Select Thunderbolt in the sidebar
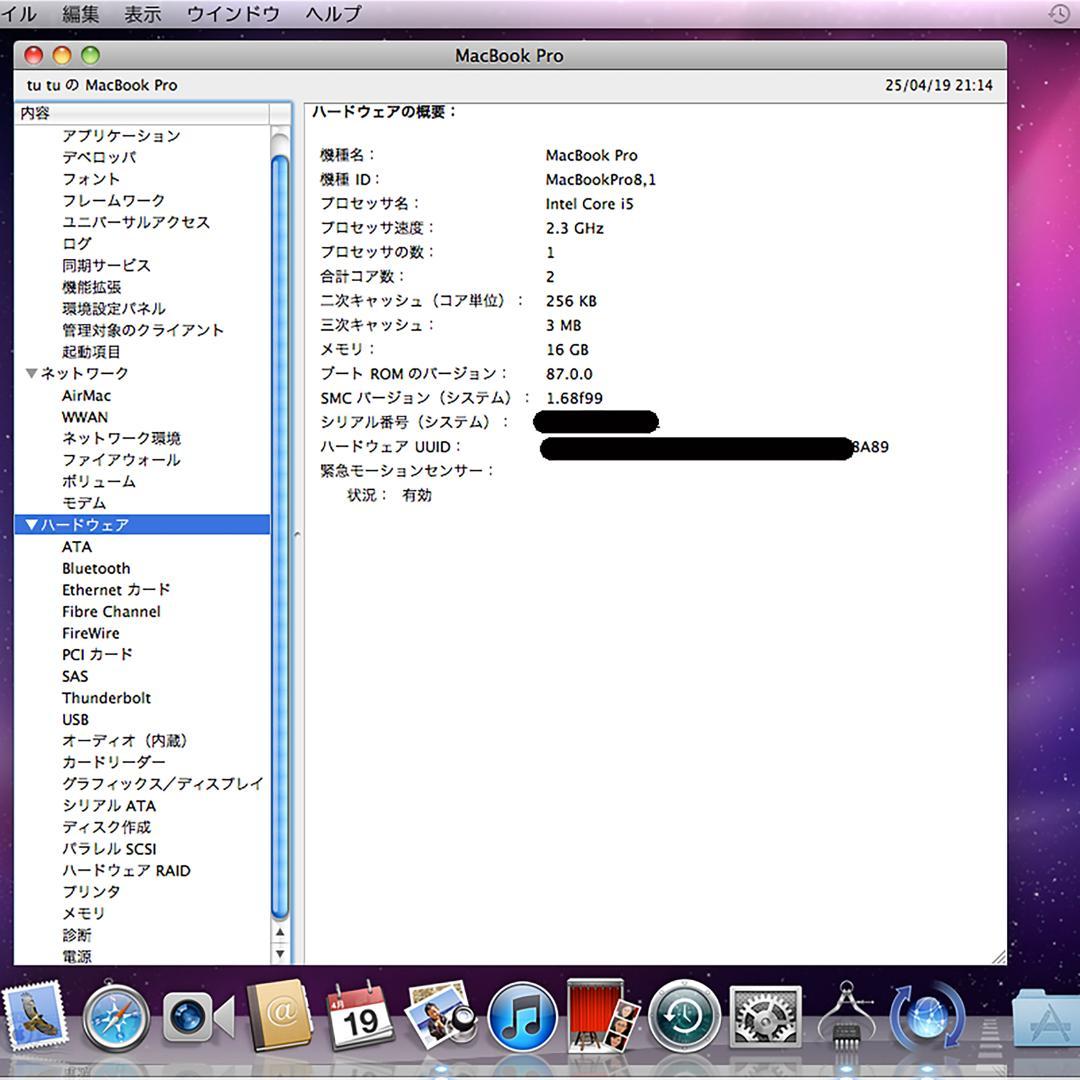This screenshot has height=1080, width=1080. coord(107,697)
